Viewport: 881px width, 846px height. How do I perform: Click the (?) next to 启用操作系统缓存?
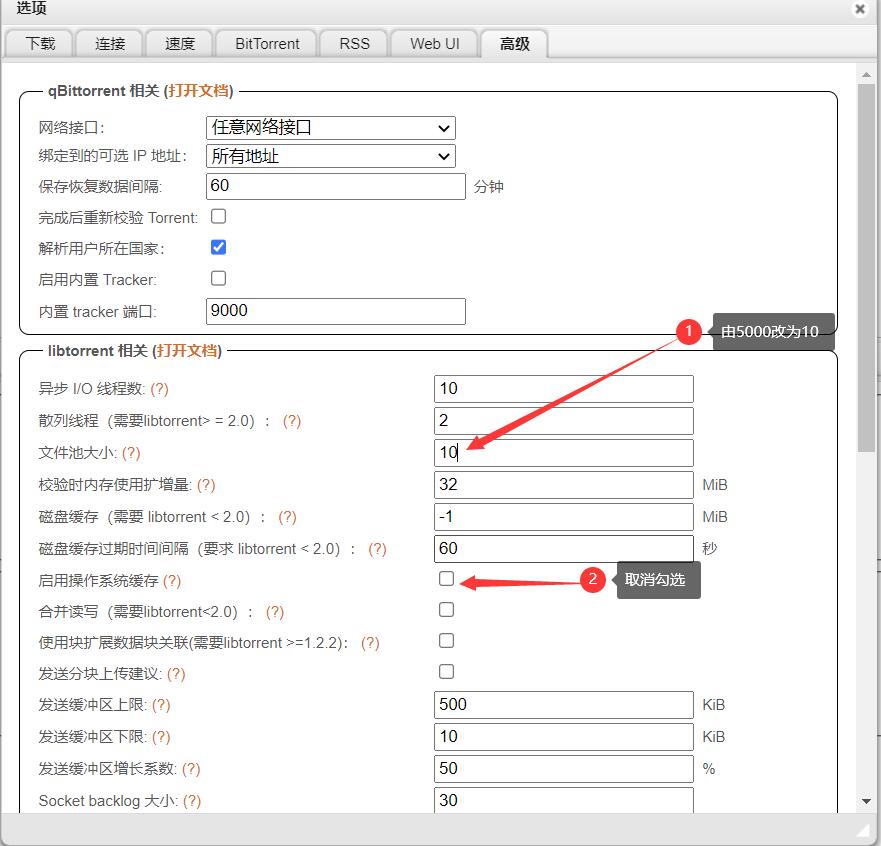pos(170,581)
